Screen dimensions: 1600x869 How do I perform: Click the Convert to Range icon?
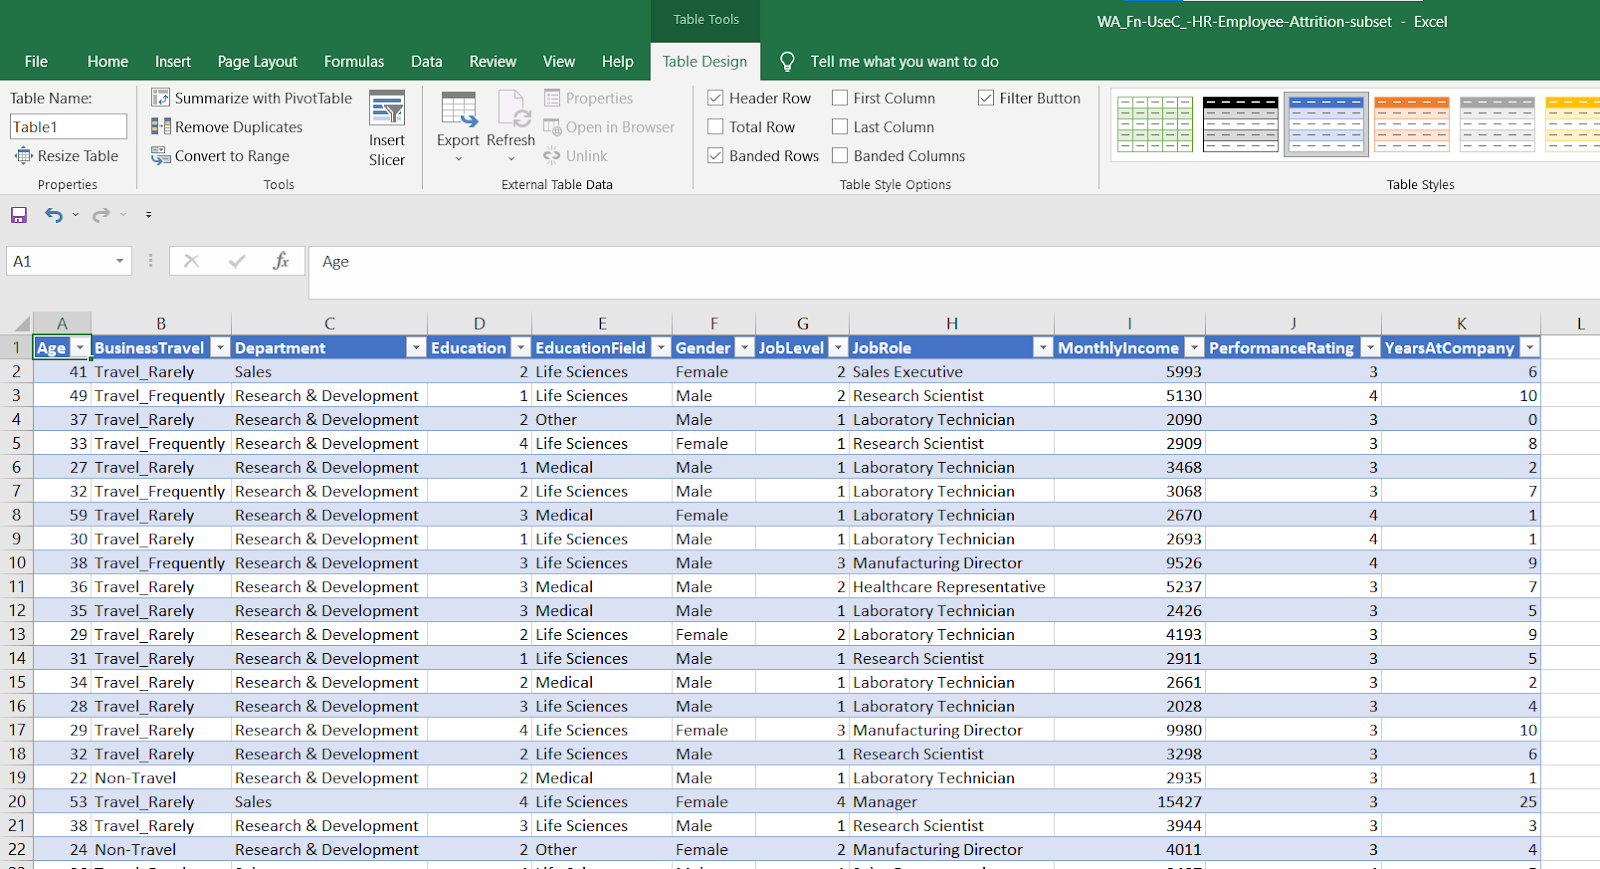click(161, 156)
